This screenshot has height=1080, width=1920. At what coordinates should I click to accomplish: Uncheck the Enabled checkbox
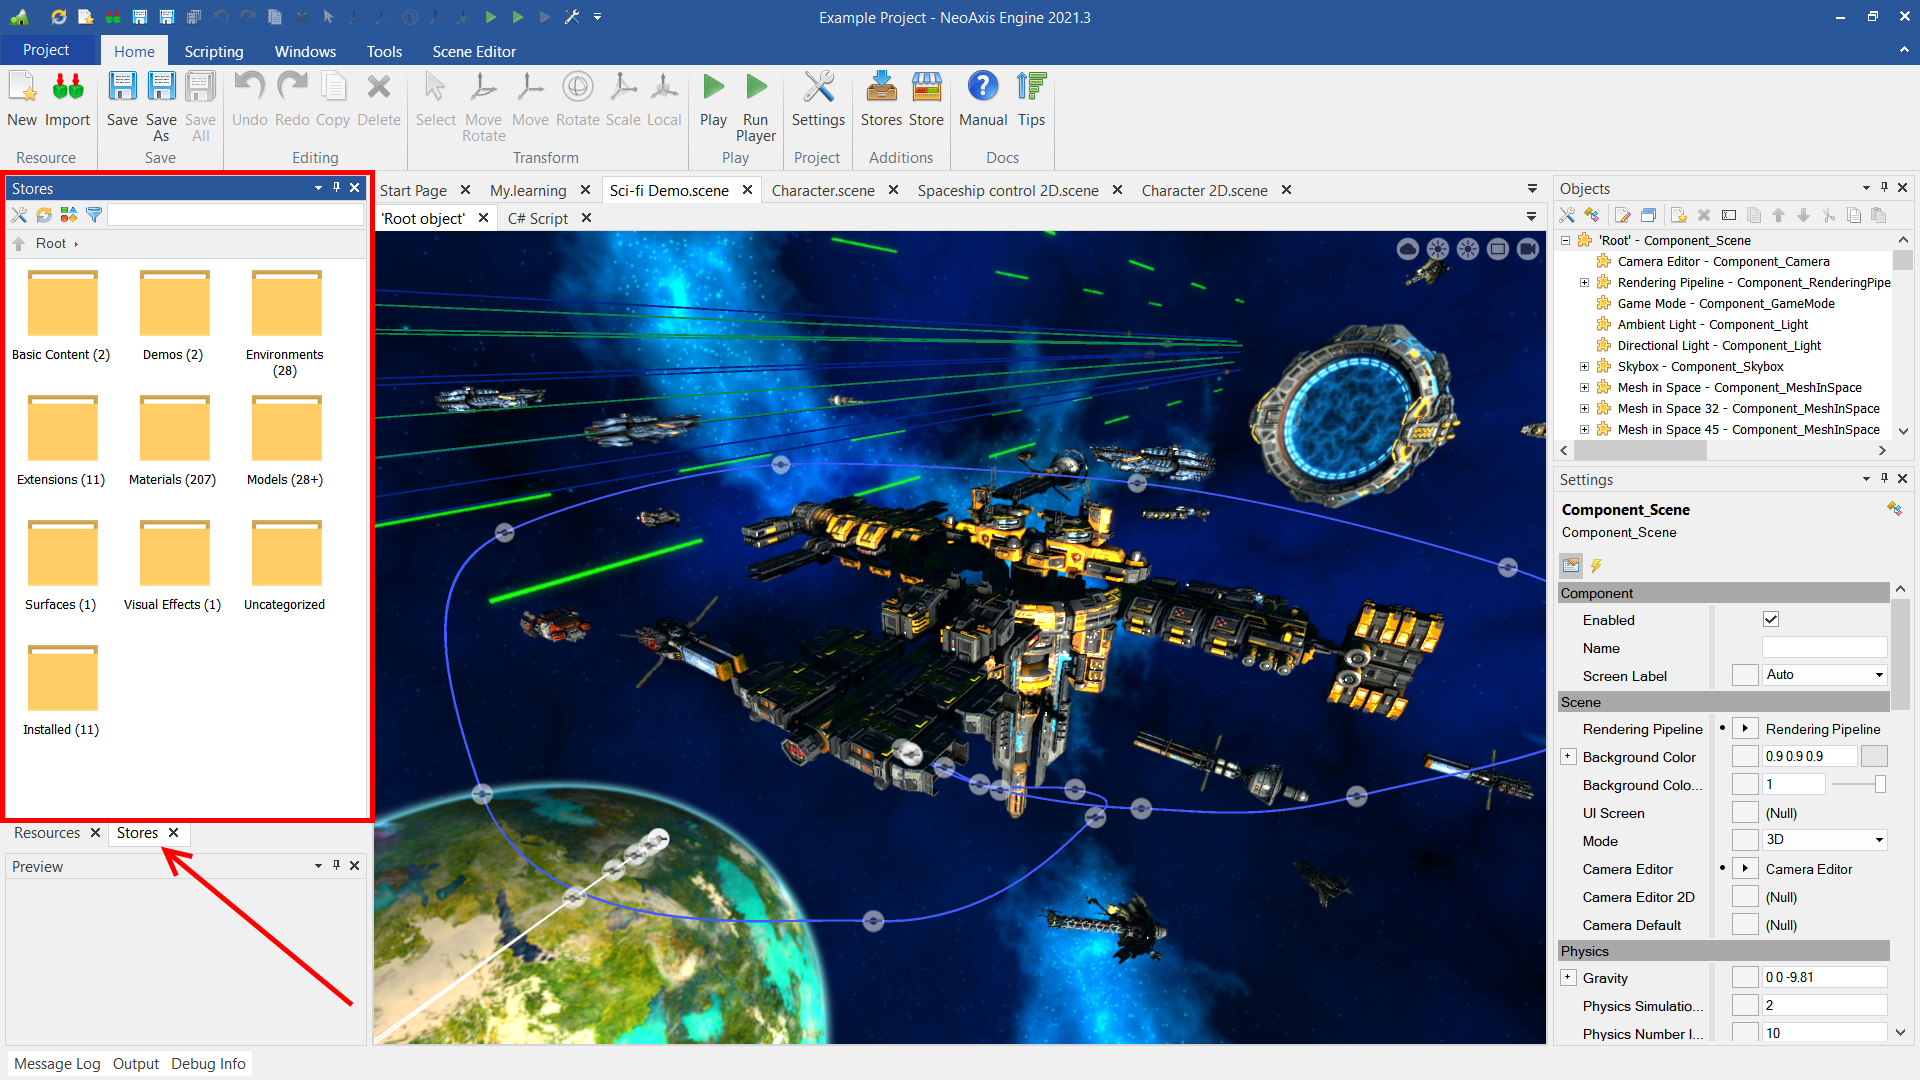coord(1771,620)
